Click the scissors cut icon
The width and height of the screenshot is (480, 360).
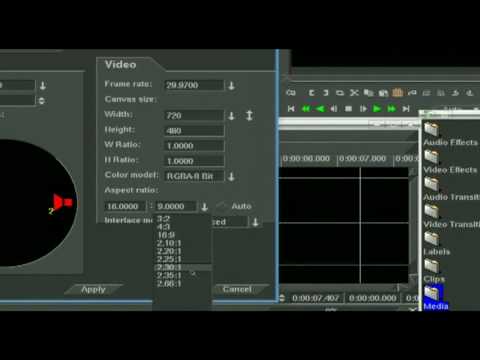[354, 93]
